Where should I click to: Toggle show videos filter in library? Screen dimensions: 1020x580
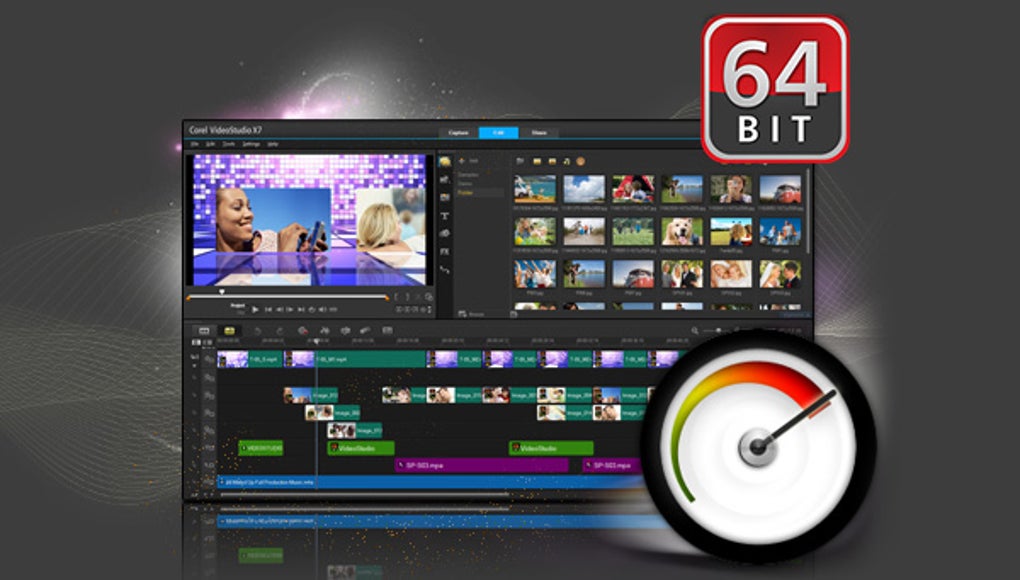point(537,161)
